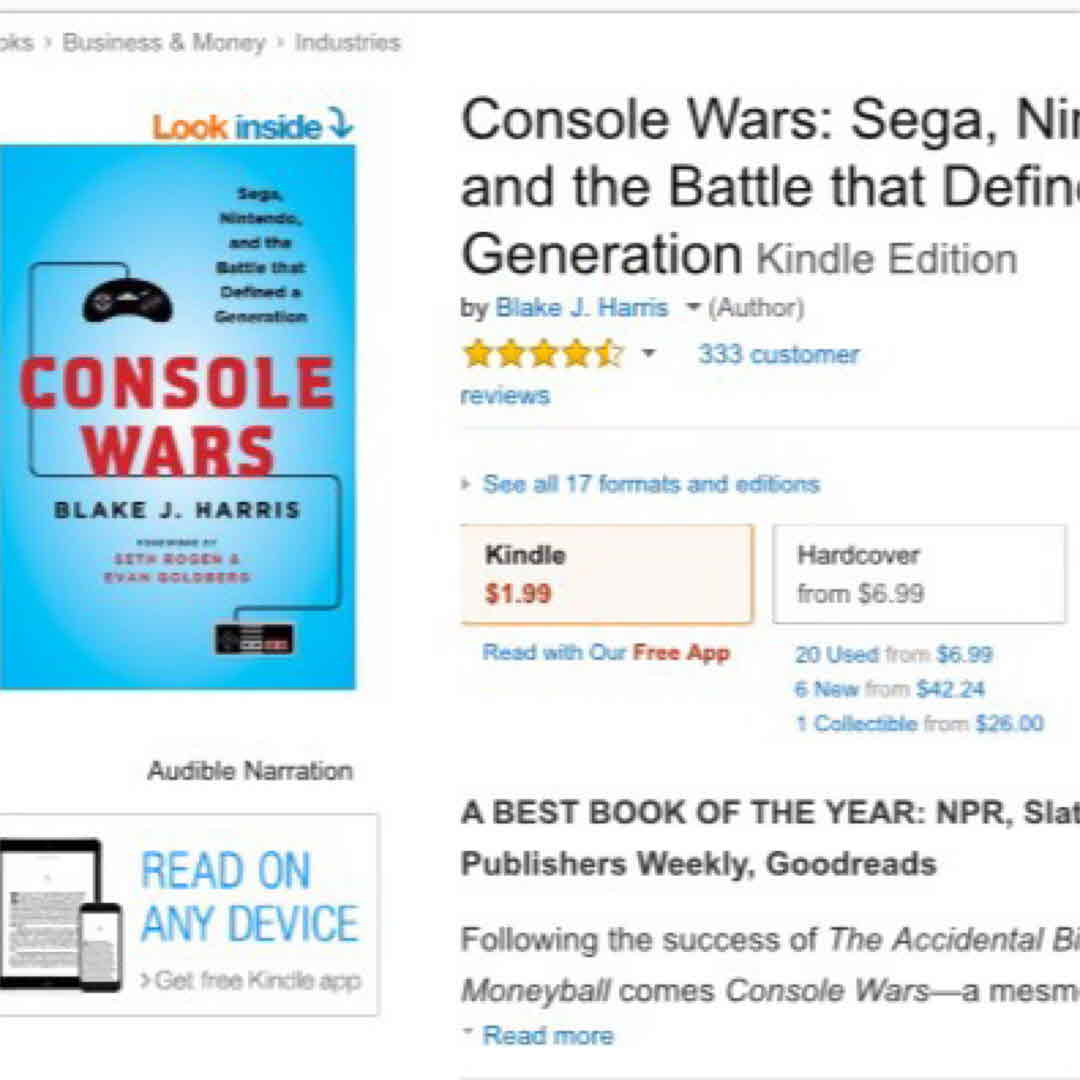Select the Kindle $1.99 format tab
The height and width of the screenshot is (1080, 1080).
point(606,574)
